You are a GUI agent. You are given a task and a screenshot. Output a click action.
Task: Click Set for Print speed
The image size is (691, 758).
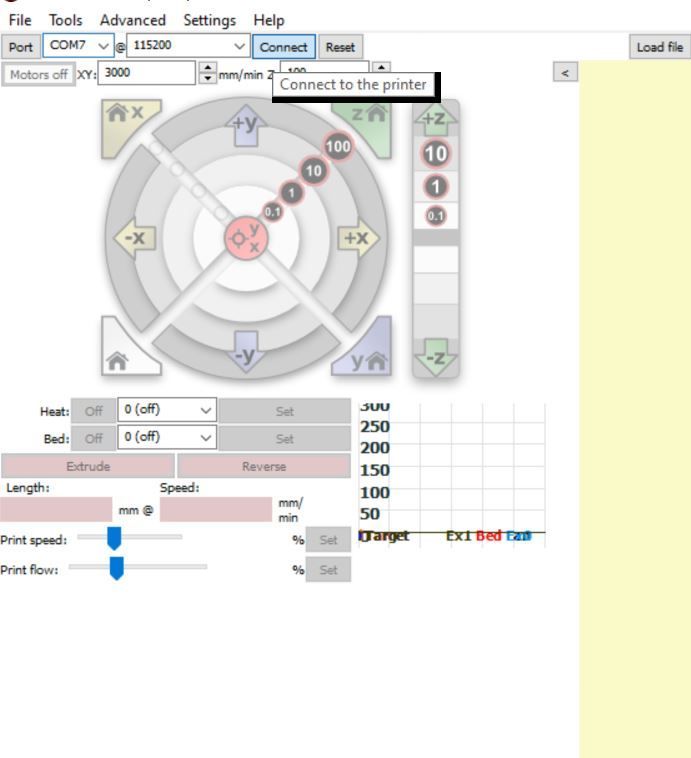click(x=328, y=539)
